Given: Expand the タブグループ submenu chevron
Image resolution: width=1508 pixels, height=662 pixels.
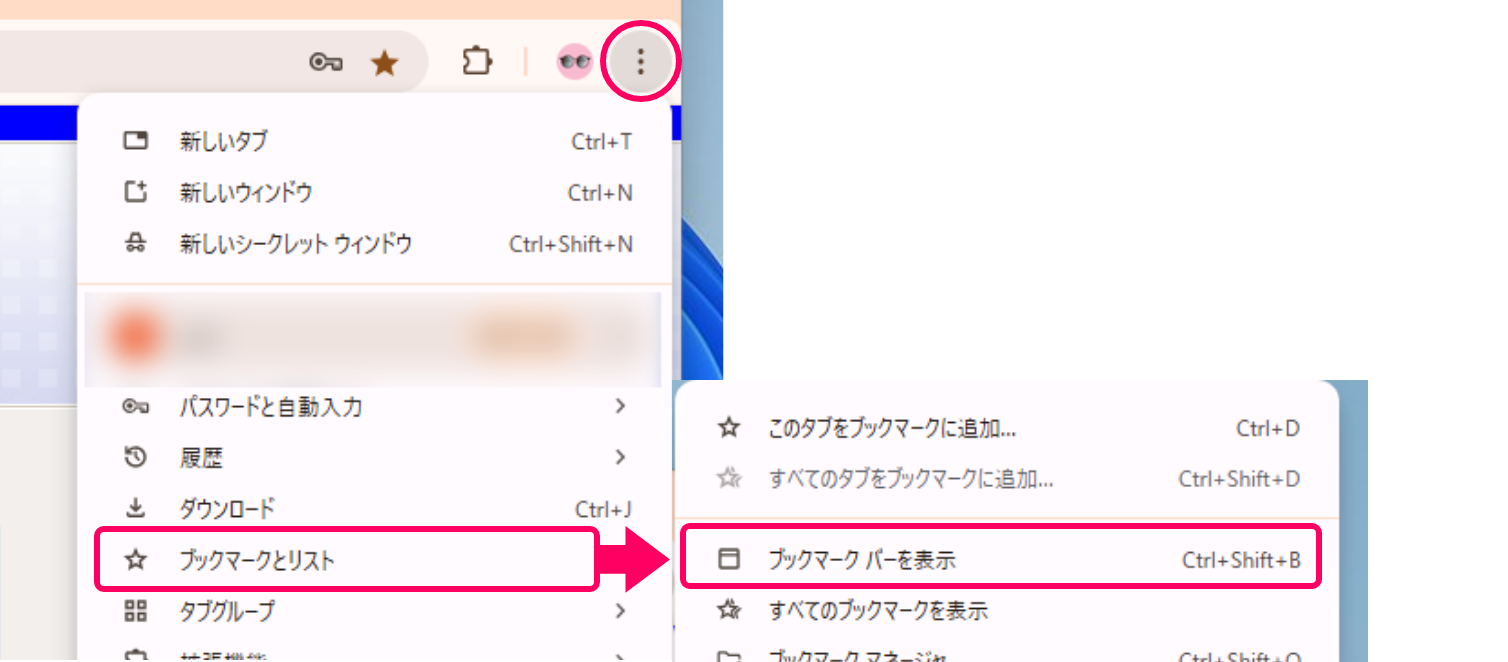Looking at the screenshot, I should [620, 610].
